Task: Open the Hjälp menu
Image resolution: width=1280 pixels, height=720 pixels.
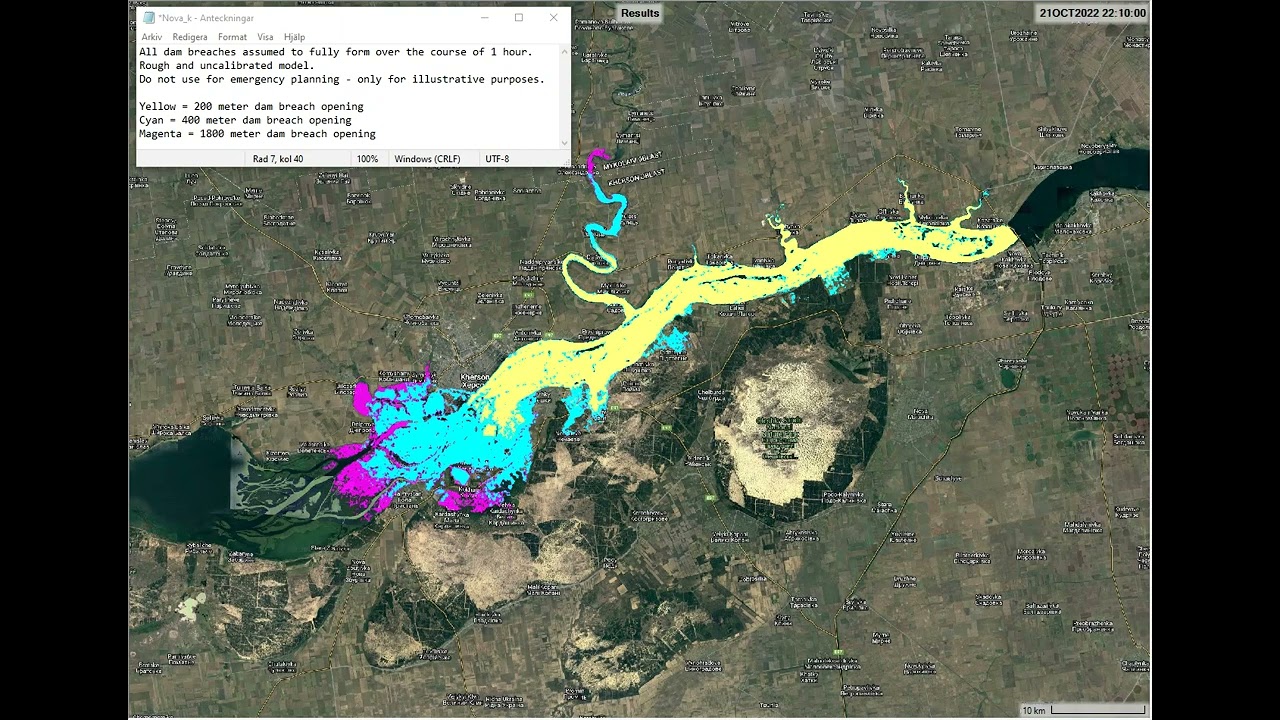Action: 294,37
